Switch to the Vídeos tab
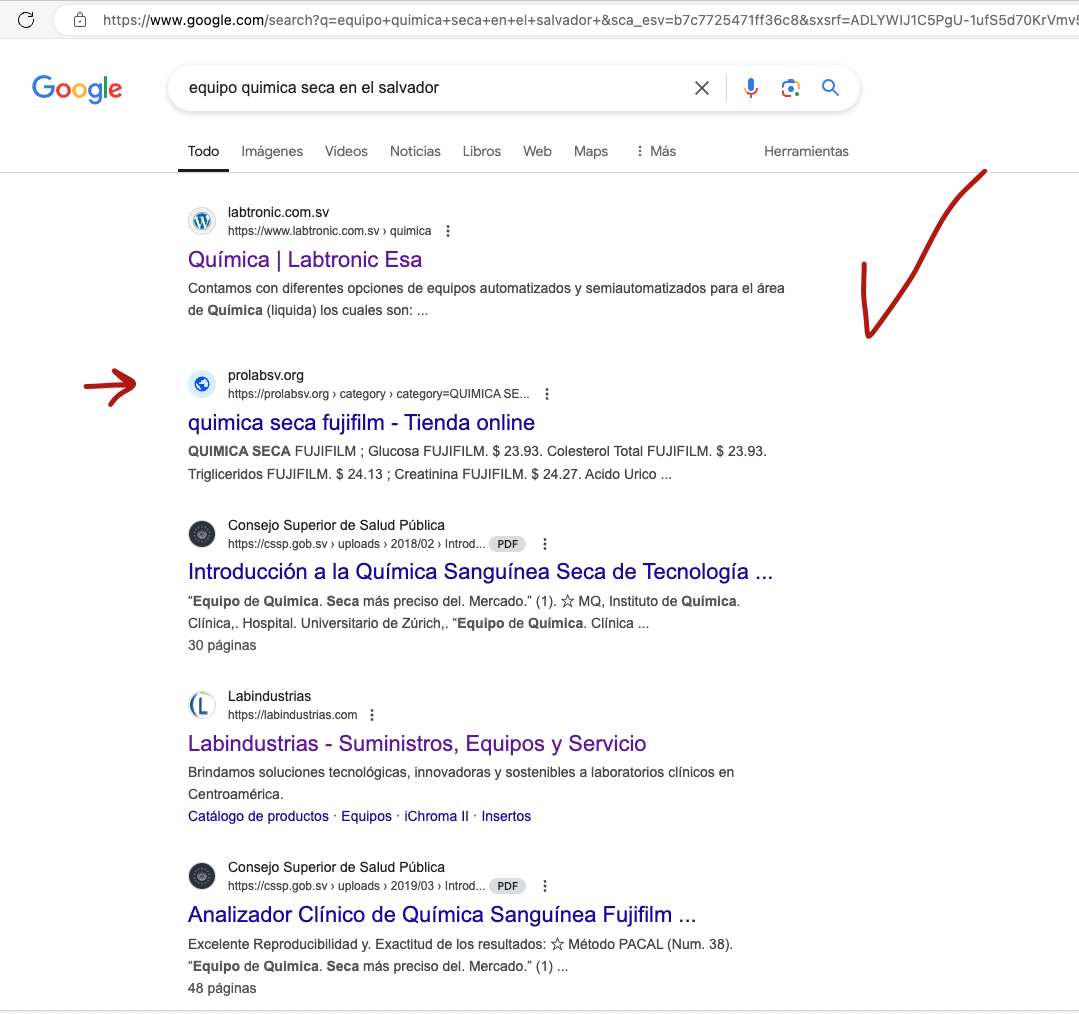 (346, 151)
